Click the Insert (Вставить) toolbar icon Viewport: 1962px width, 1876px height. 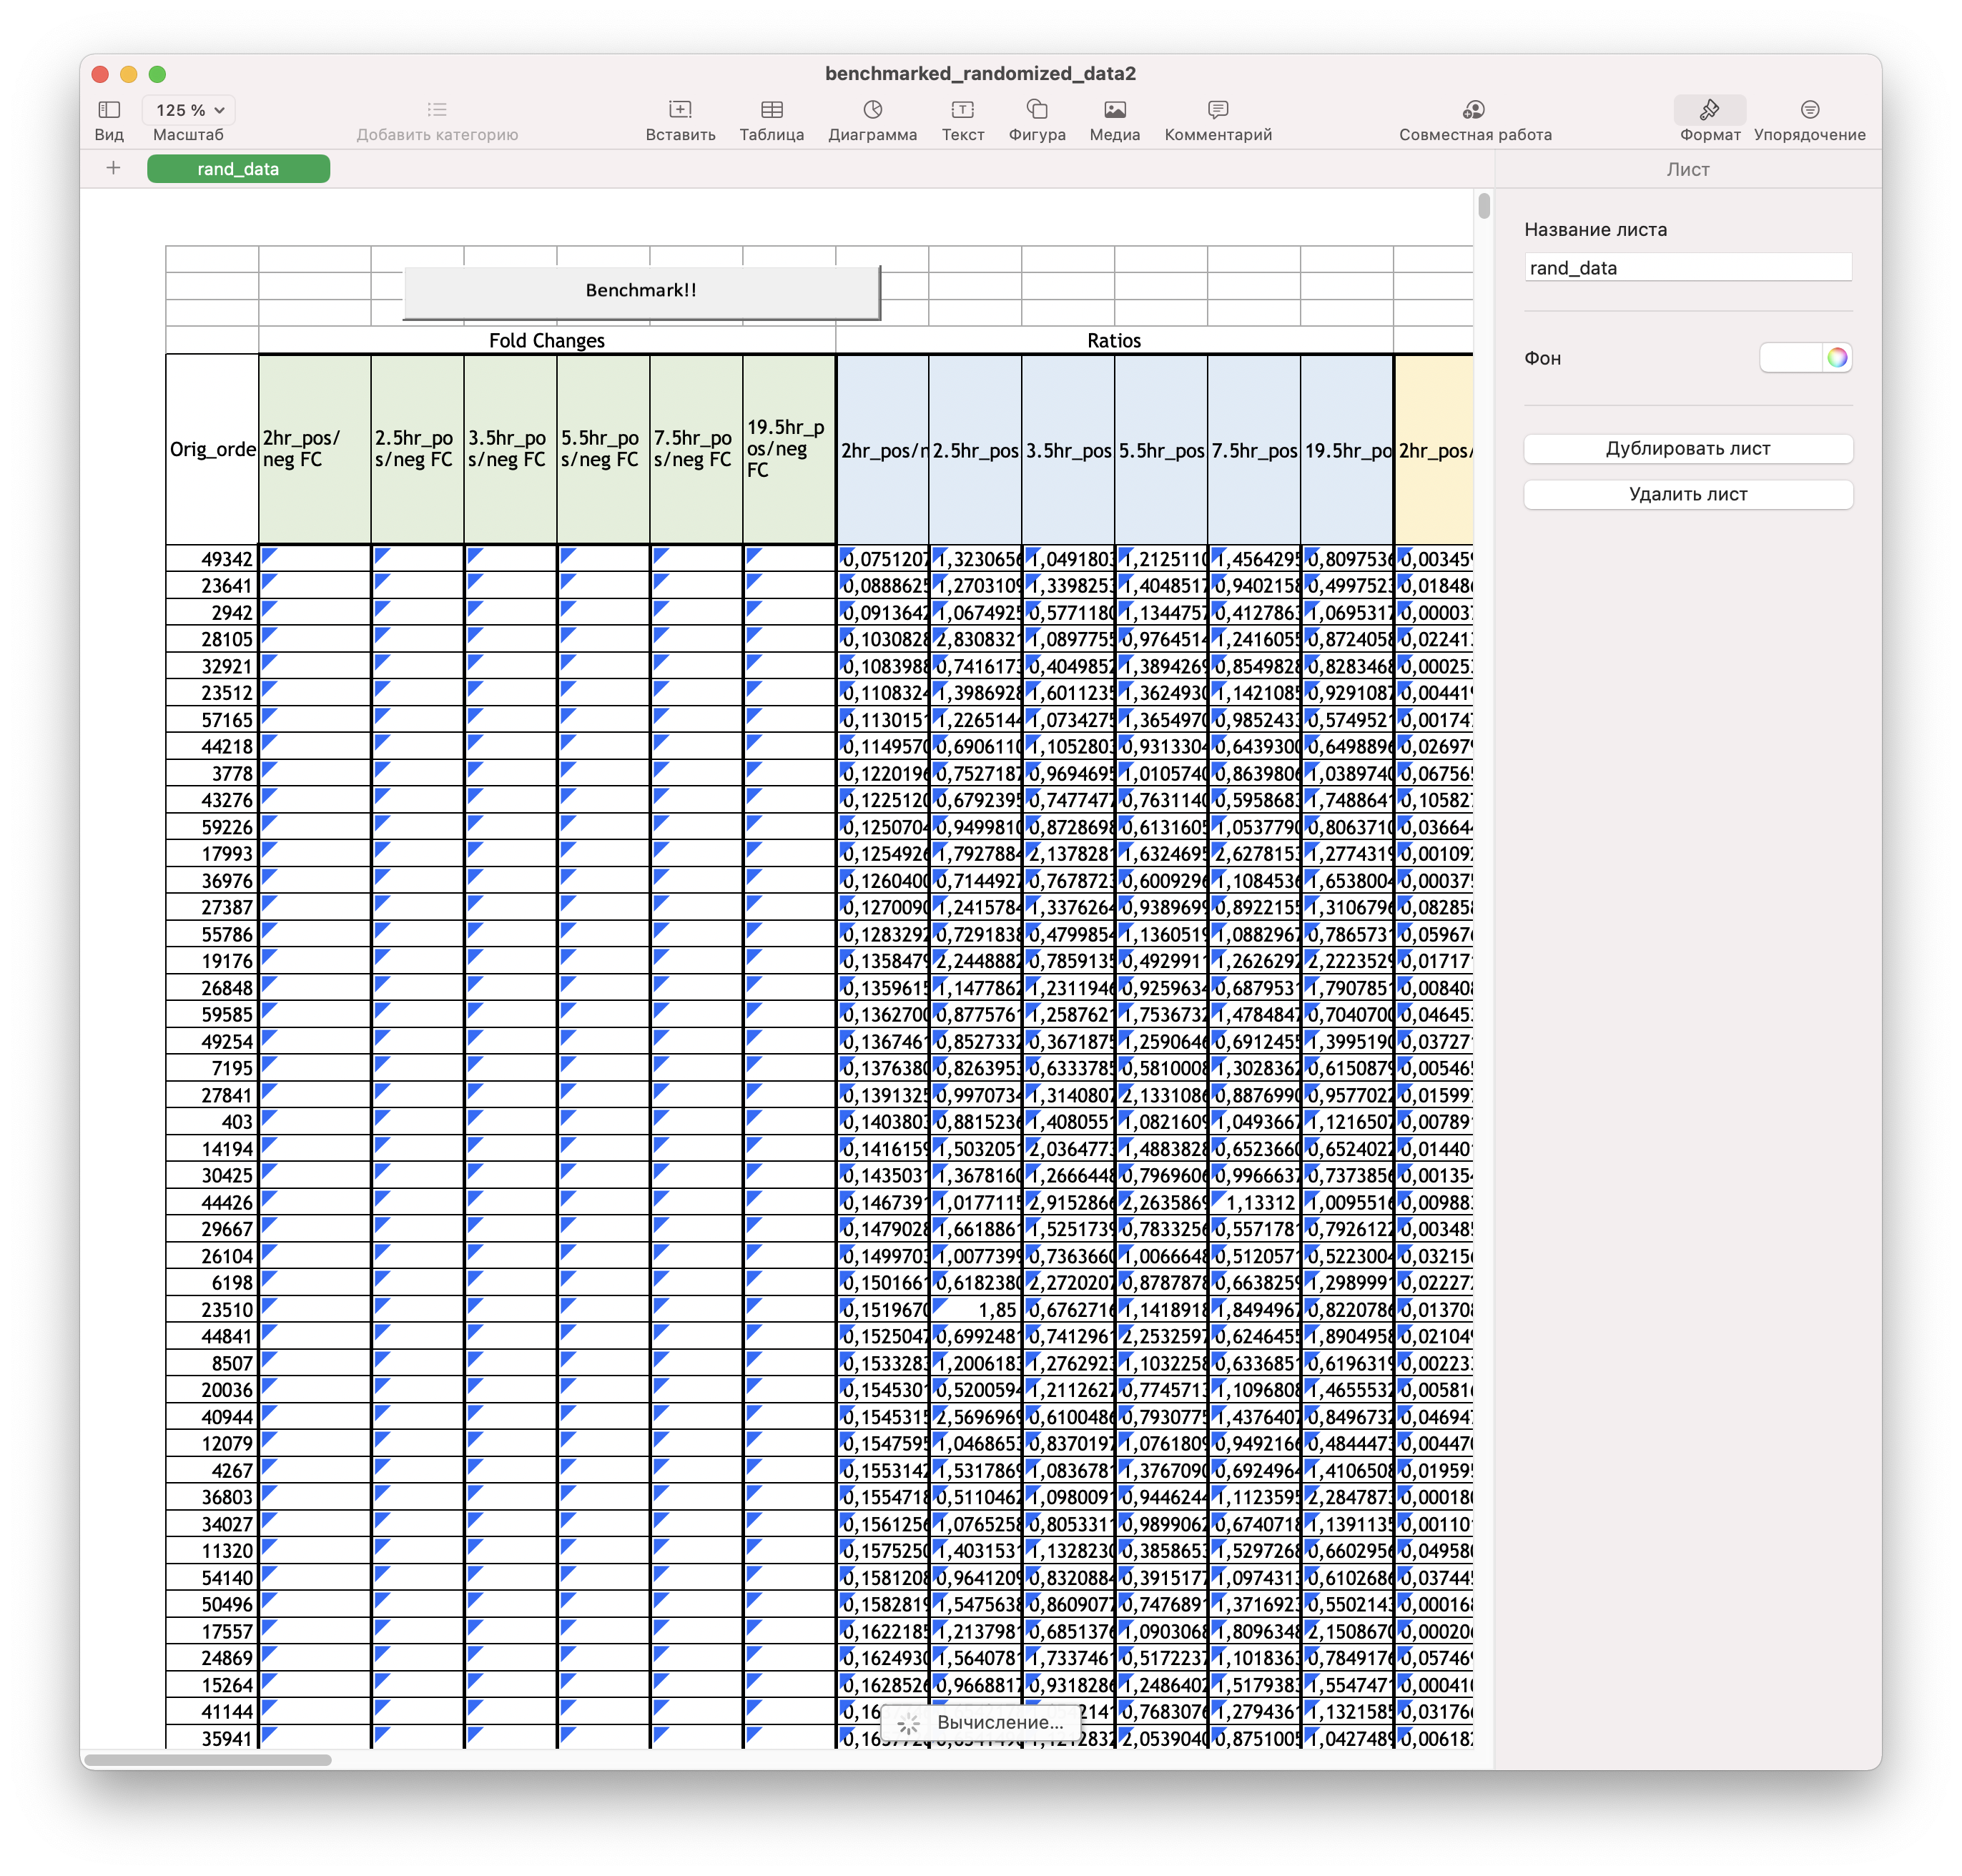click(680, 109)
